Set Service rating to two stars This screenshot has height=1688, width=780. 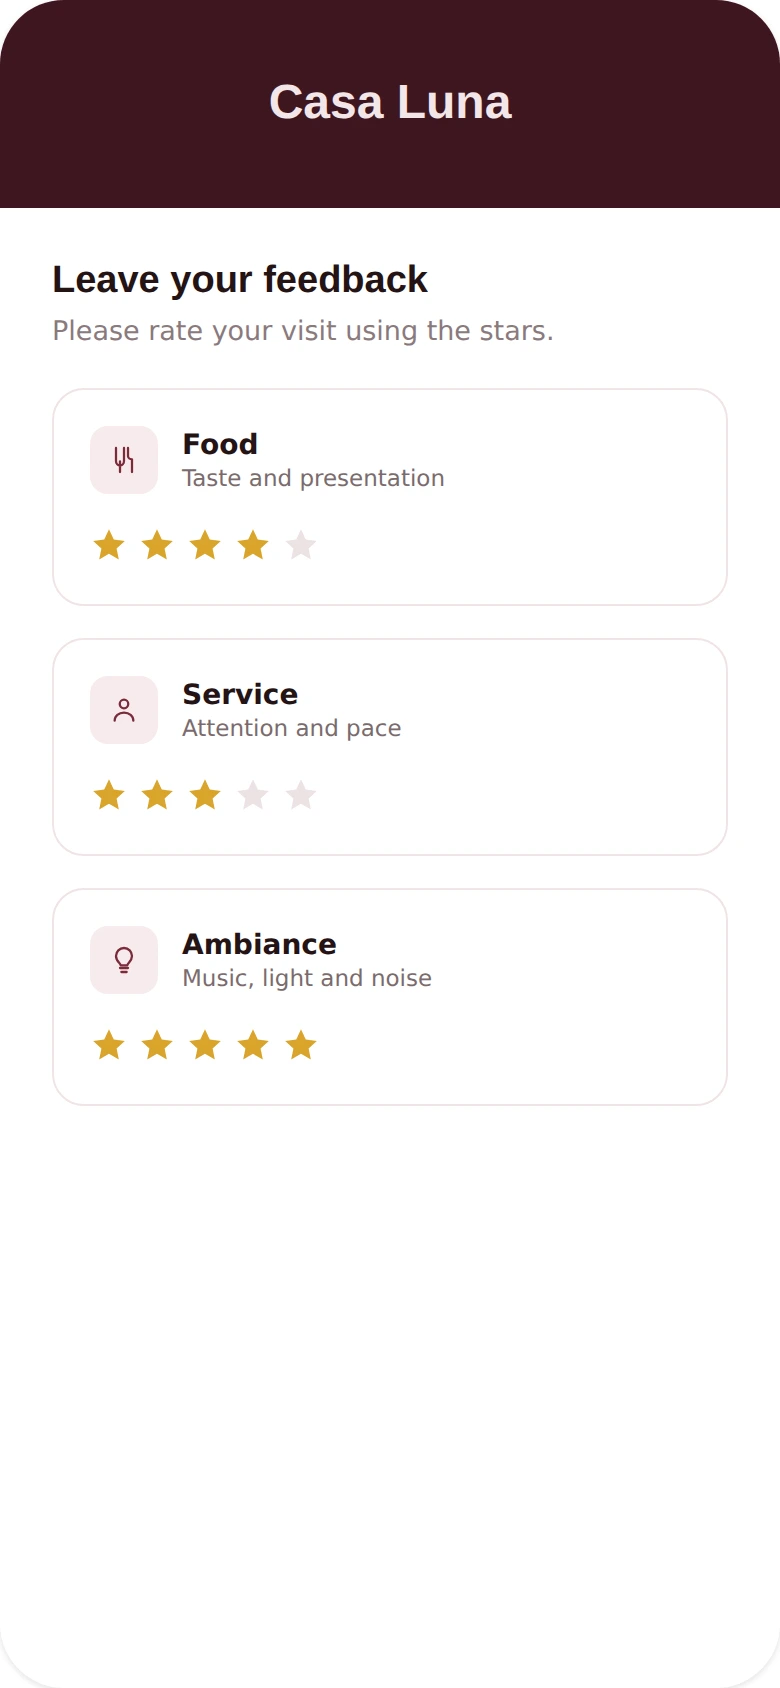coord(157,796)
